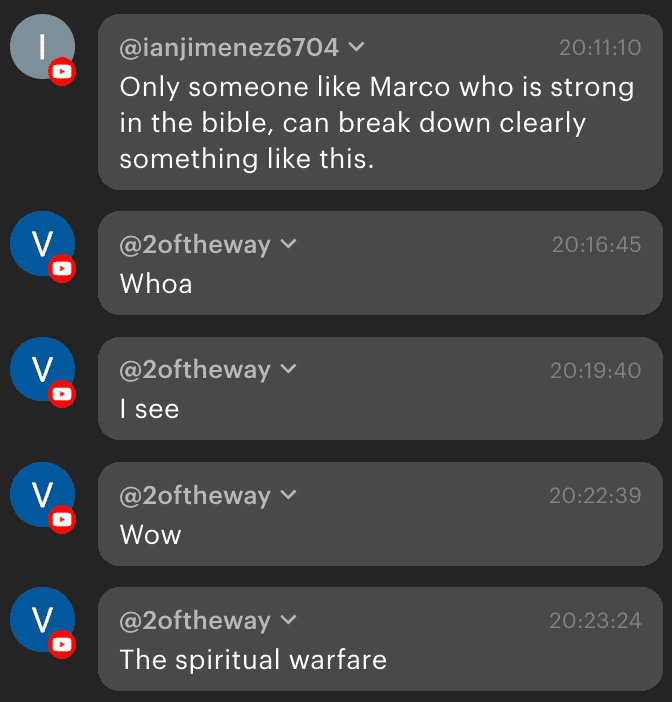
Task: Expand the chevron on the "Wow" message
Action: pyautogui.click(x=288, y=495)
